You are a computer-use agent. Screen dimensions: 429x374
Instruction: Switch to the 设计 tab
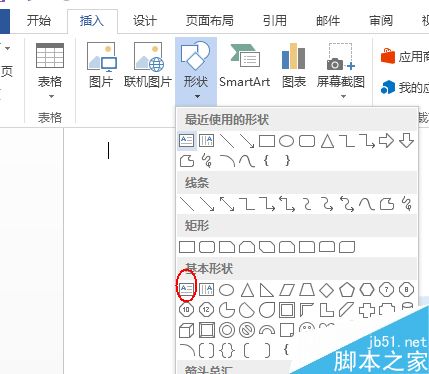145,21
